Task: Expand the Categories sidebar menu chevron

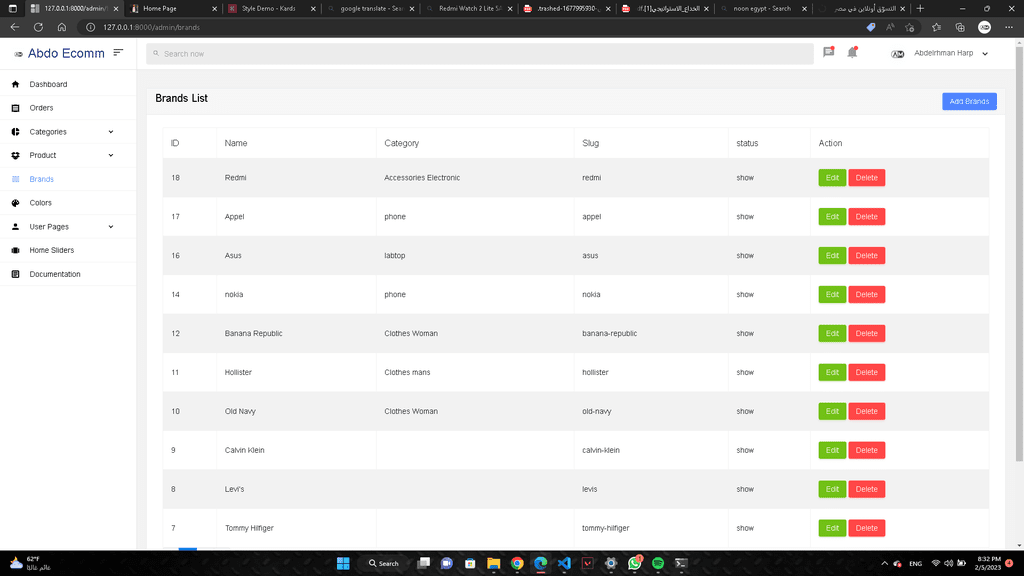Action: click(x=111, y=132)
